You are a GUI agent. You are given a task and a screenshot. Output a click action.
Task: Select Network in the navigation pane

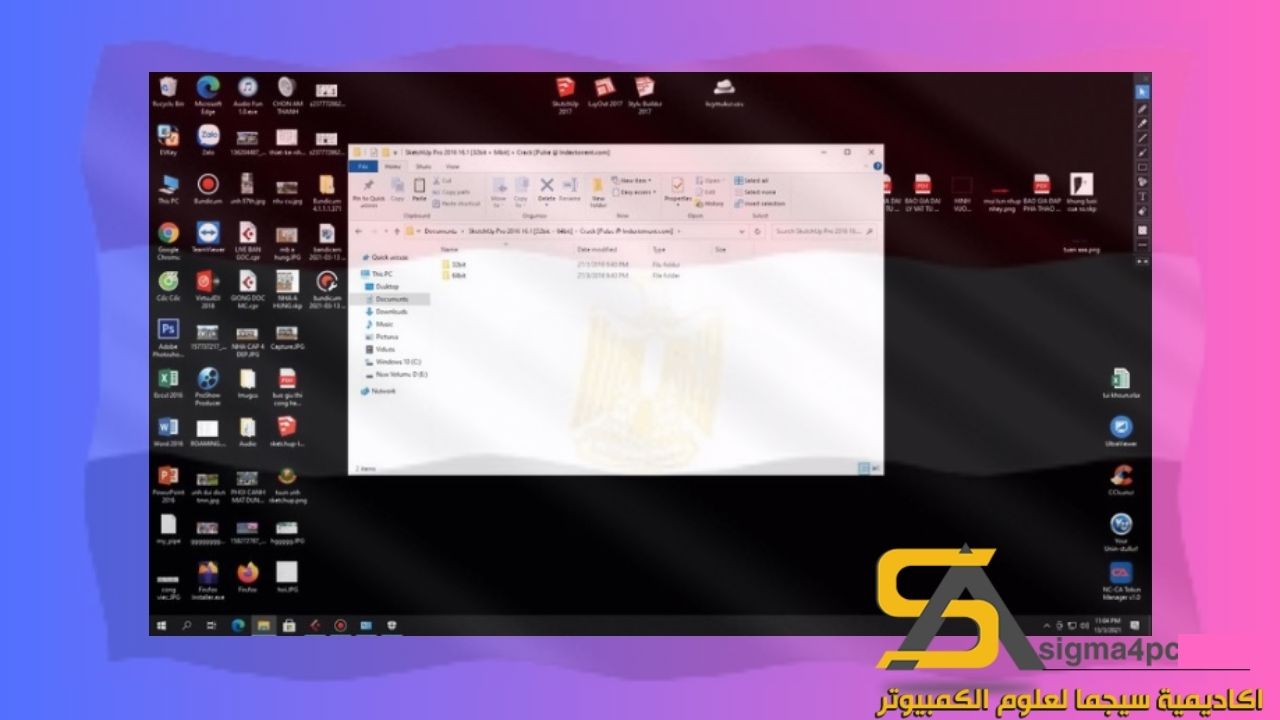click(378, 391)
